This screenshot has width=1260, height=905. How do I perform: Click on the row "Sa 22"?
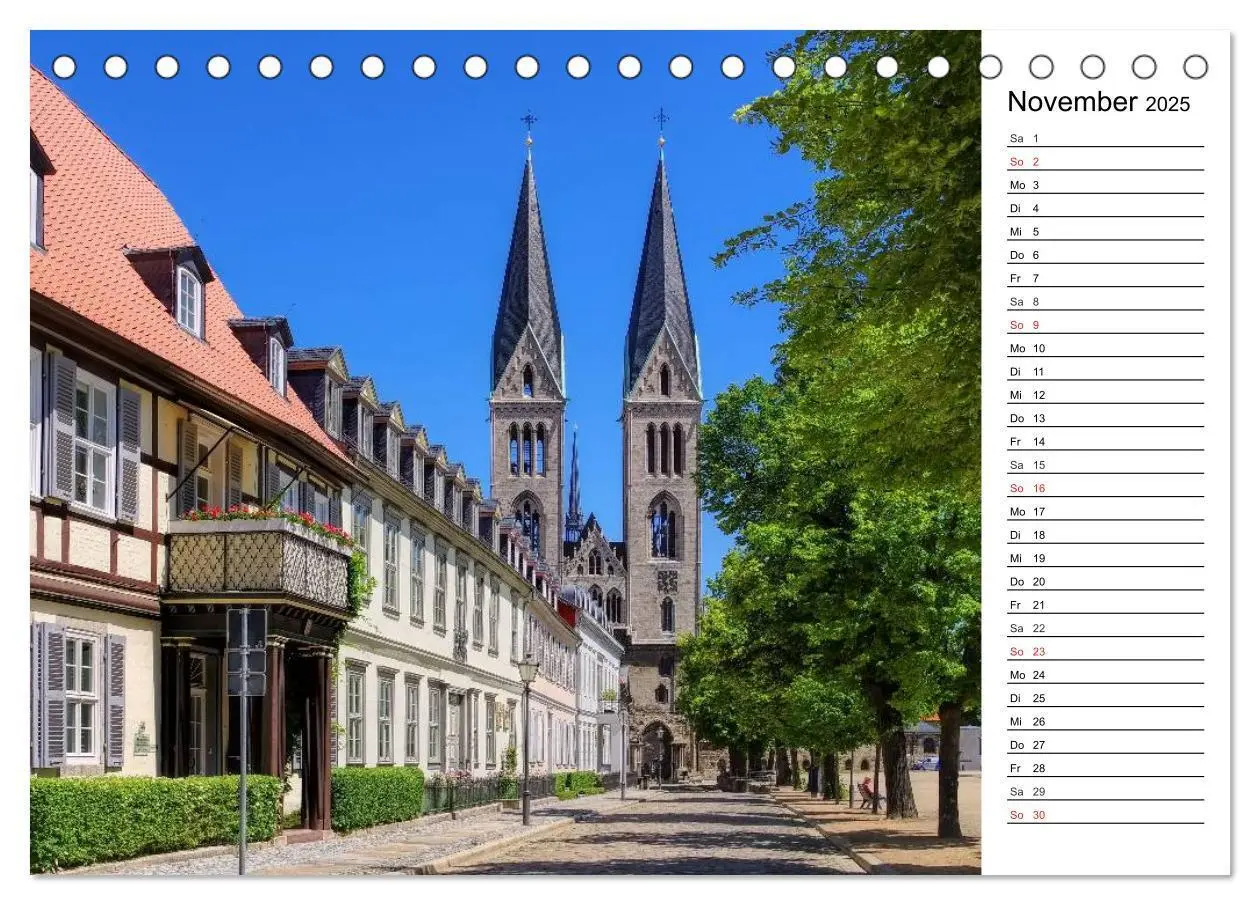1105,628
